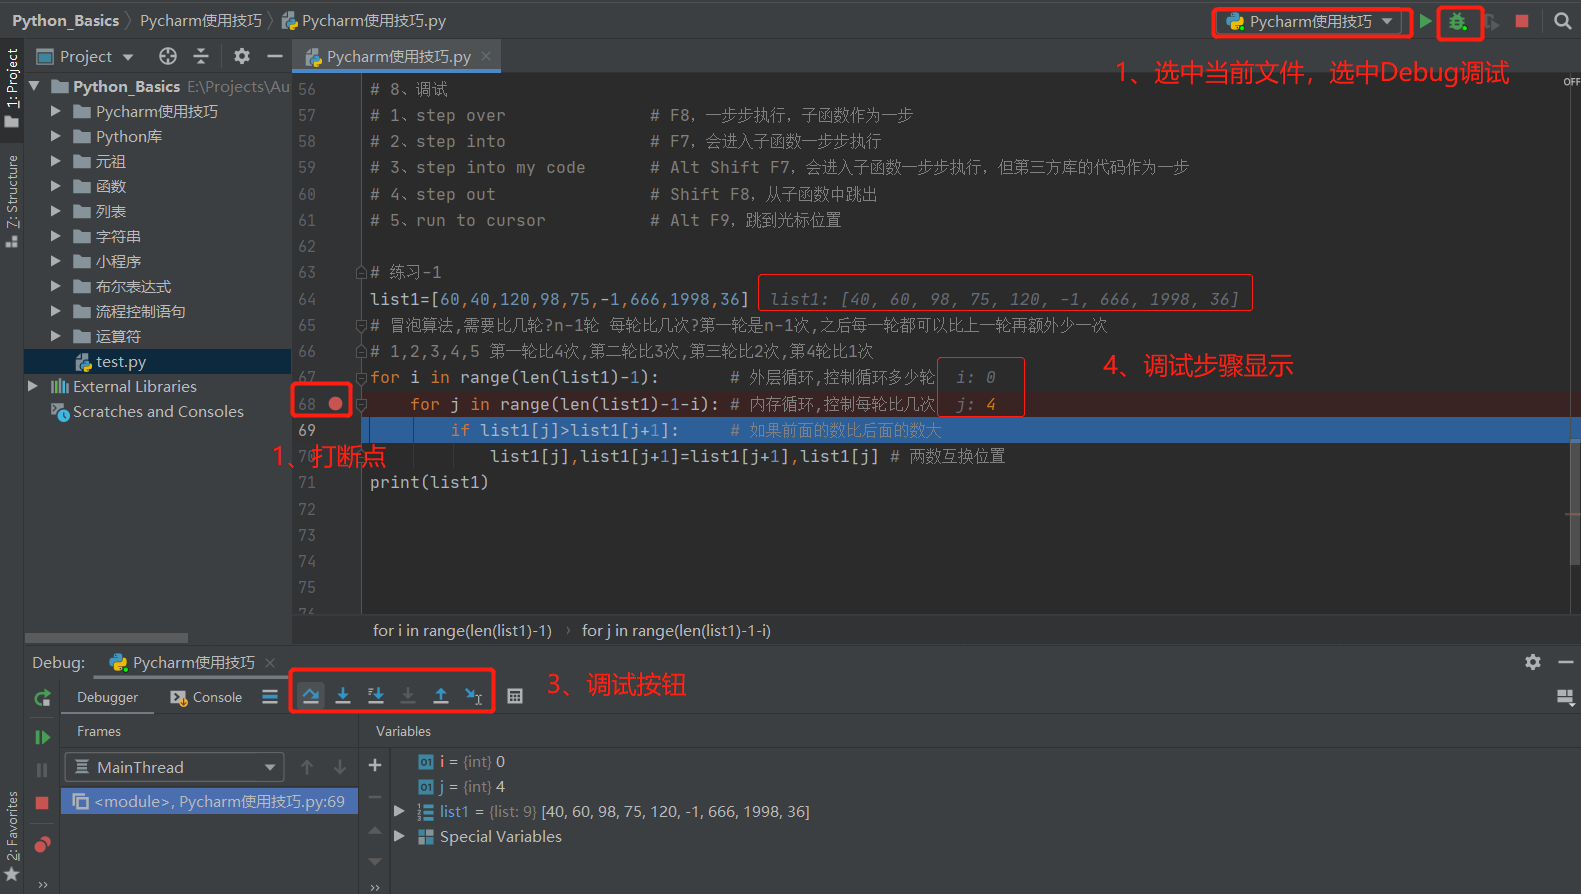The image size is (1581, 894).
Task: Click the Pause Program icon in the debug sidebar
Action: click(42, 770)
